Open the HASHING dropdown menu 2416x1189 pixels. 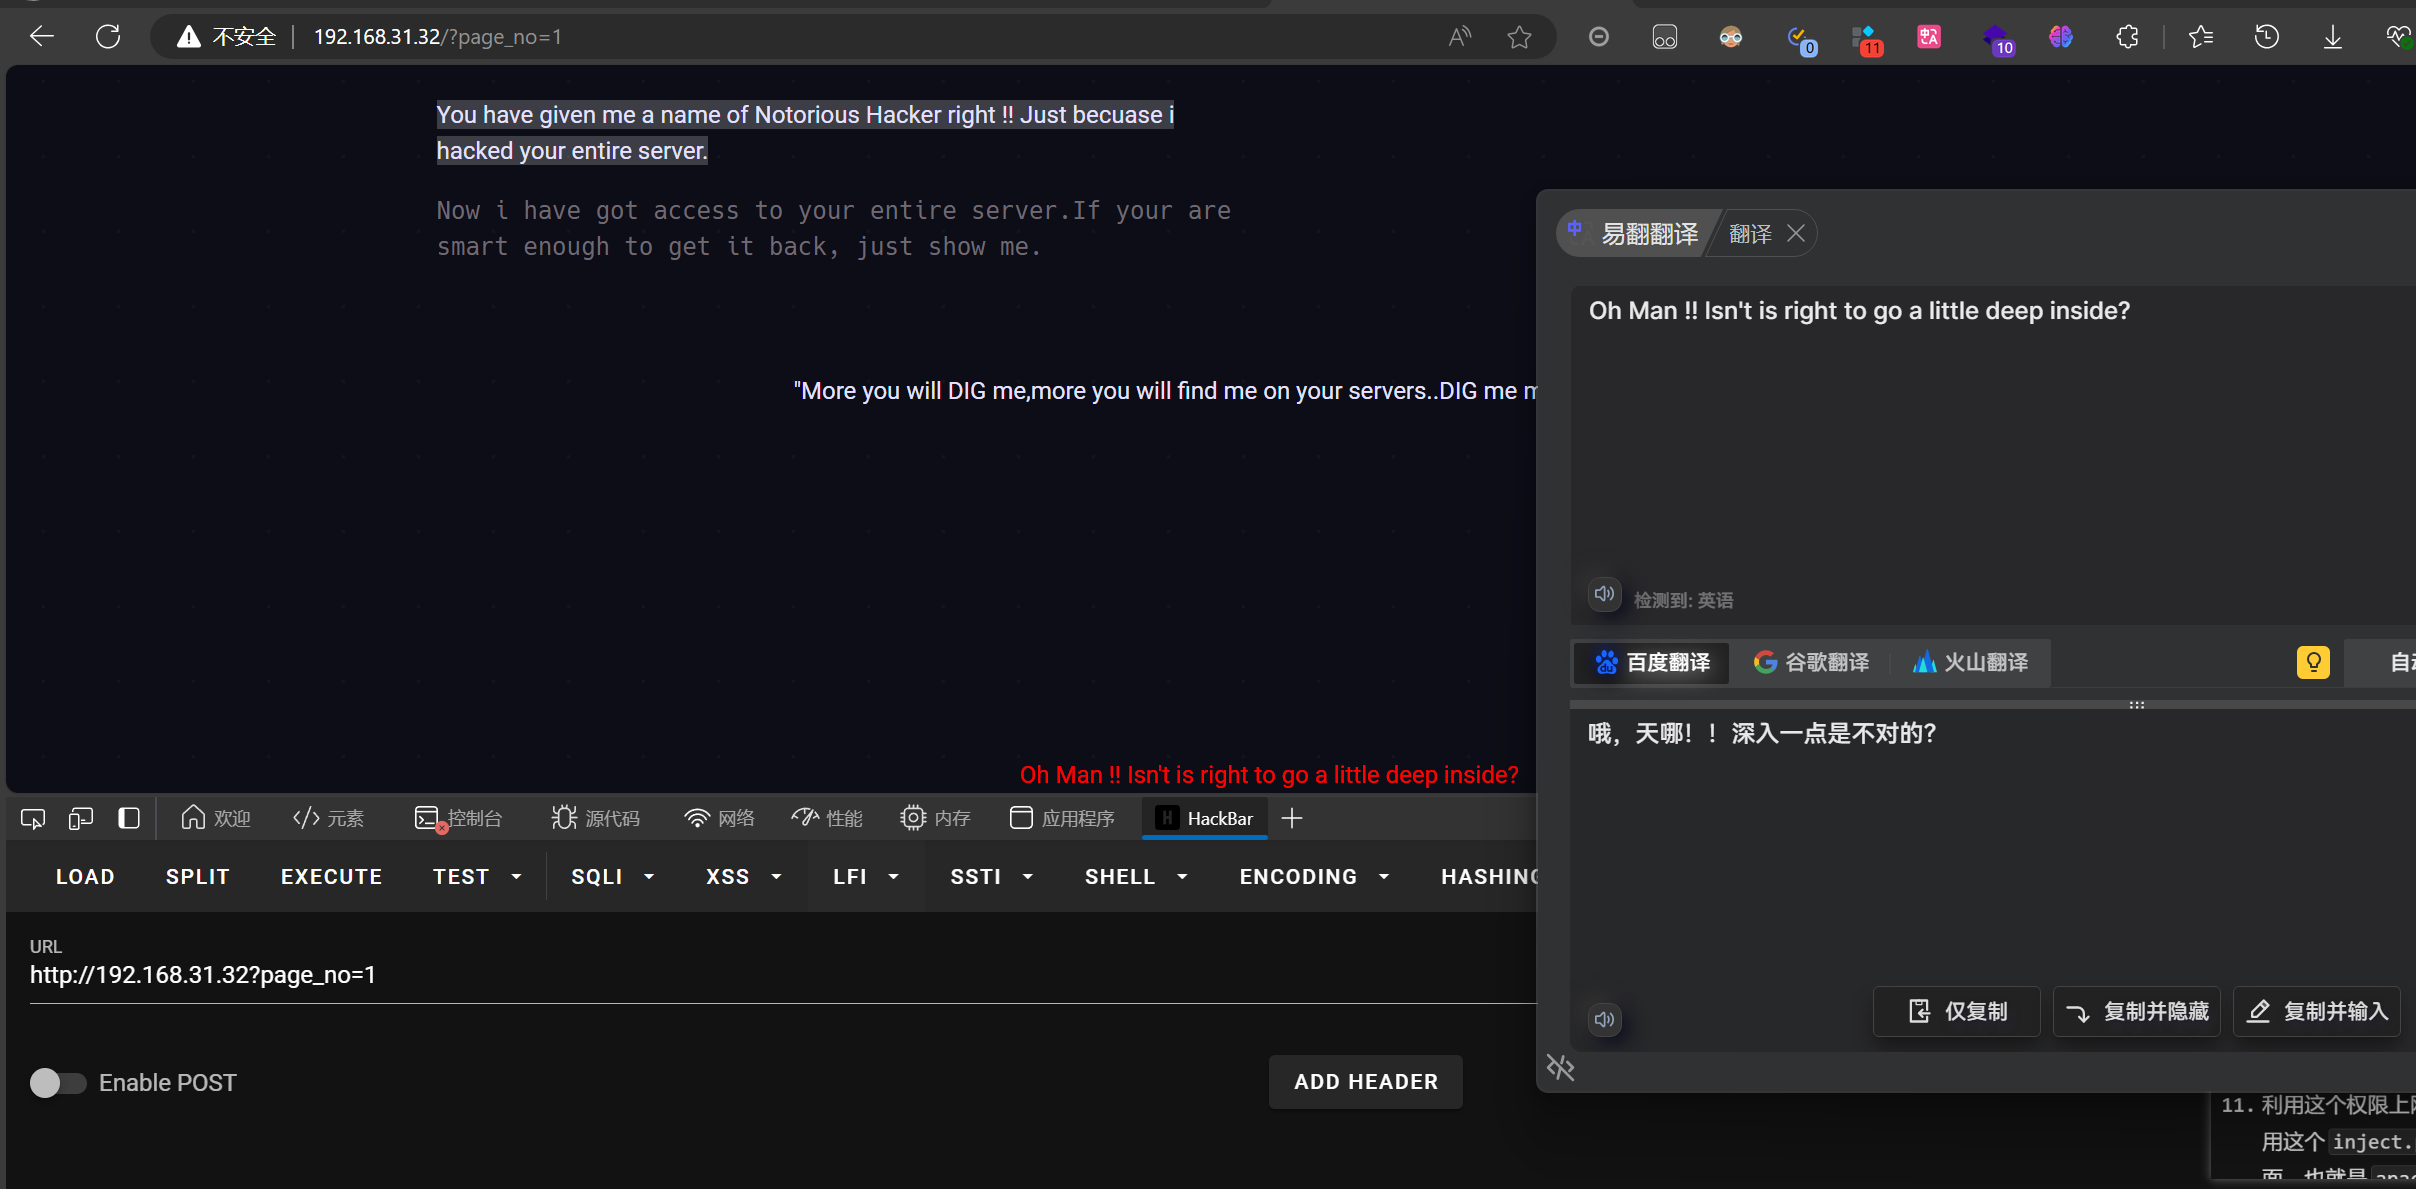(x=1489, y=877)
